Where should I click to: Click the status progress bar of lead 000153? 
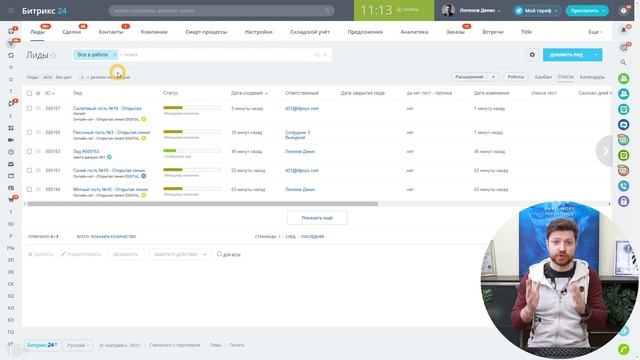click(x=192, y=151)
